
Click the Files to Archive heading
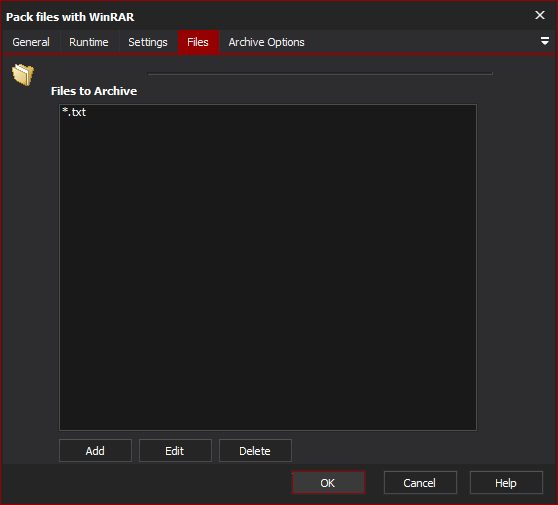94,91
